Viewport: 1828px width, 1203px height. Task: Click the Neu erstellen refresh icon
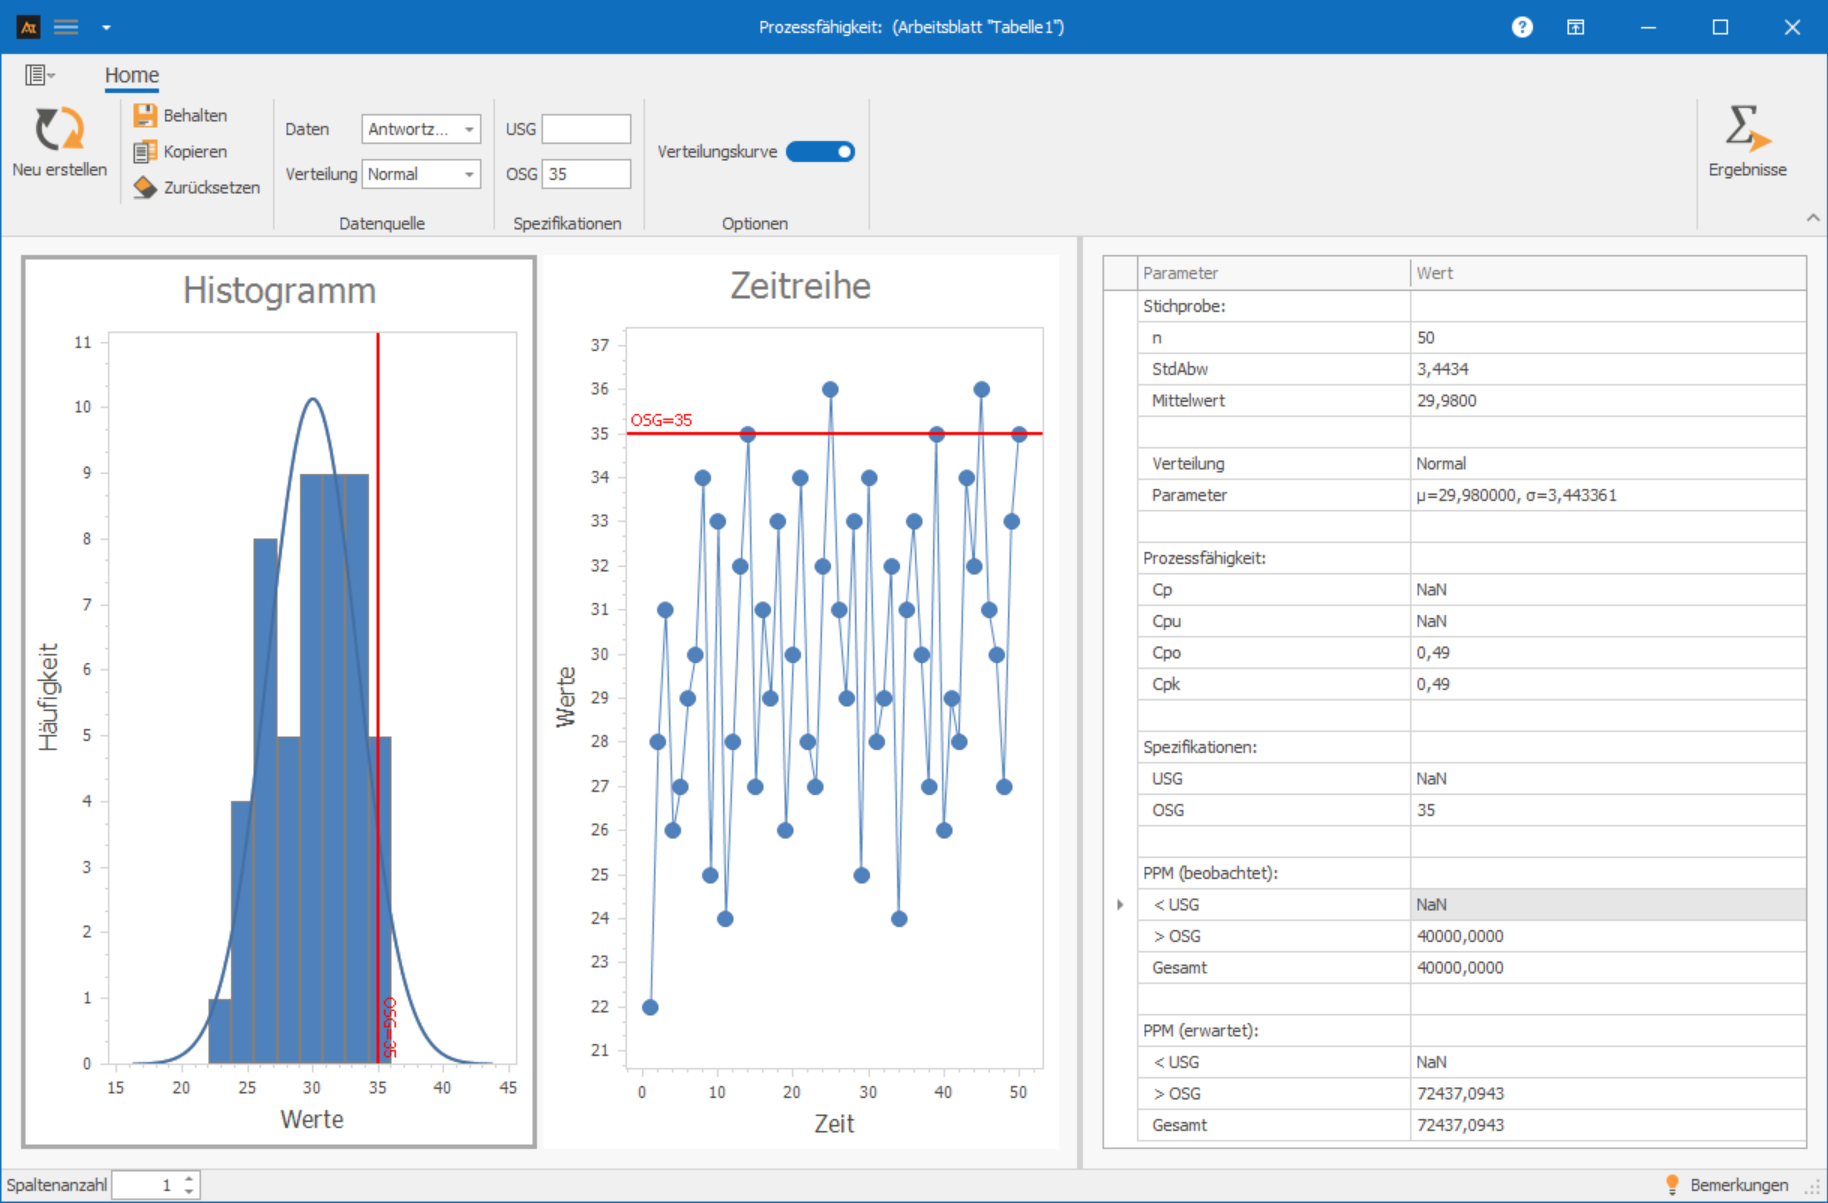(59, 130)
